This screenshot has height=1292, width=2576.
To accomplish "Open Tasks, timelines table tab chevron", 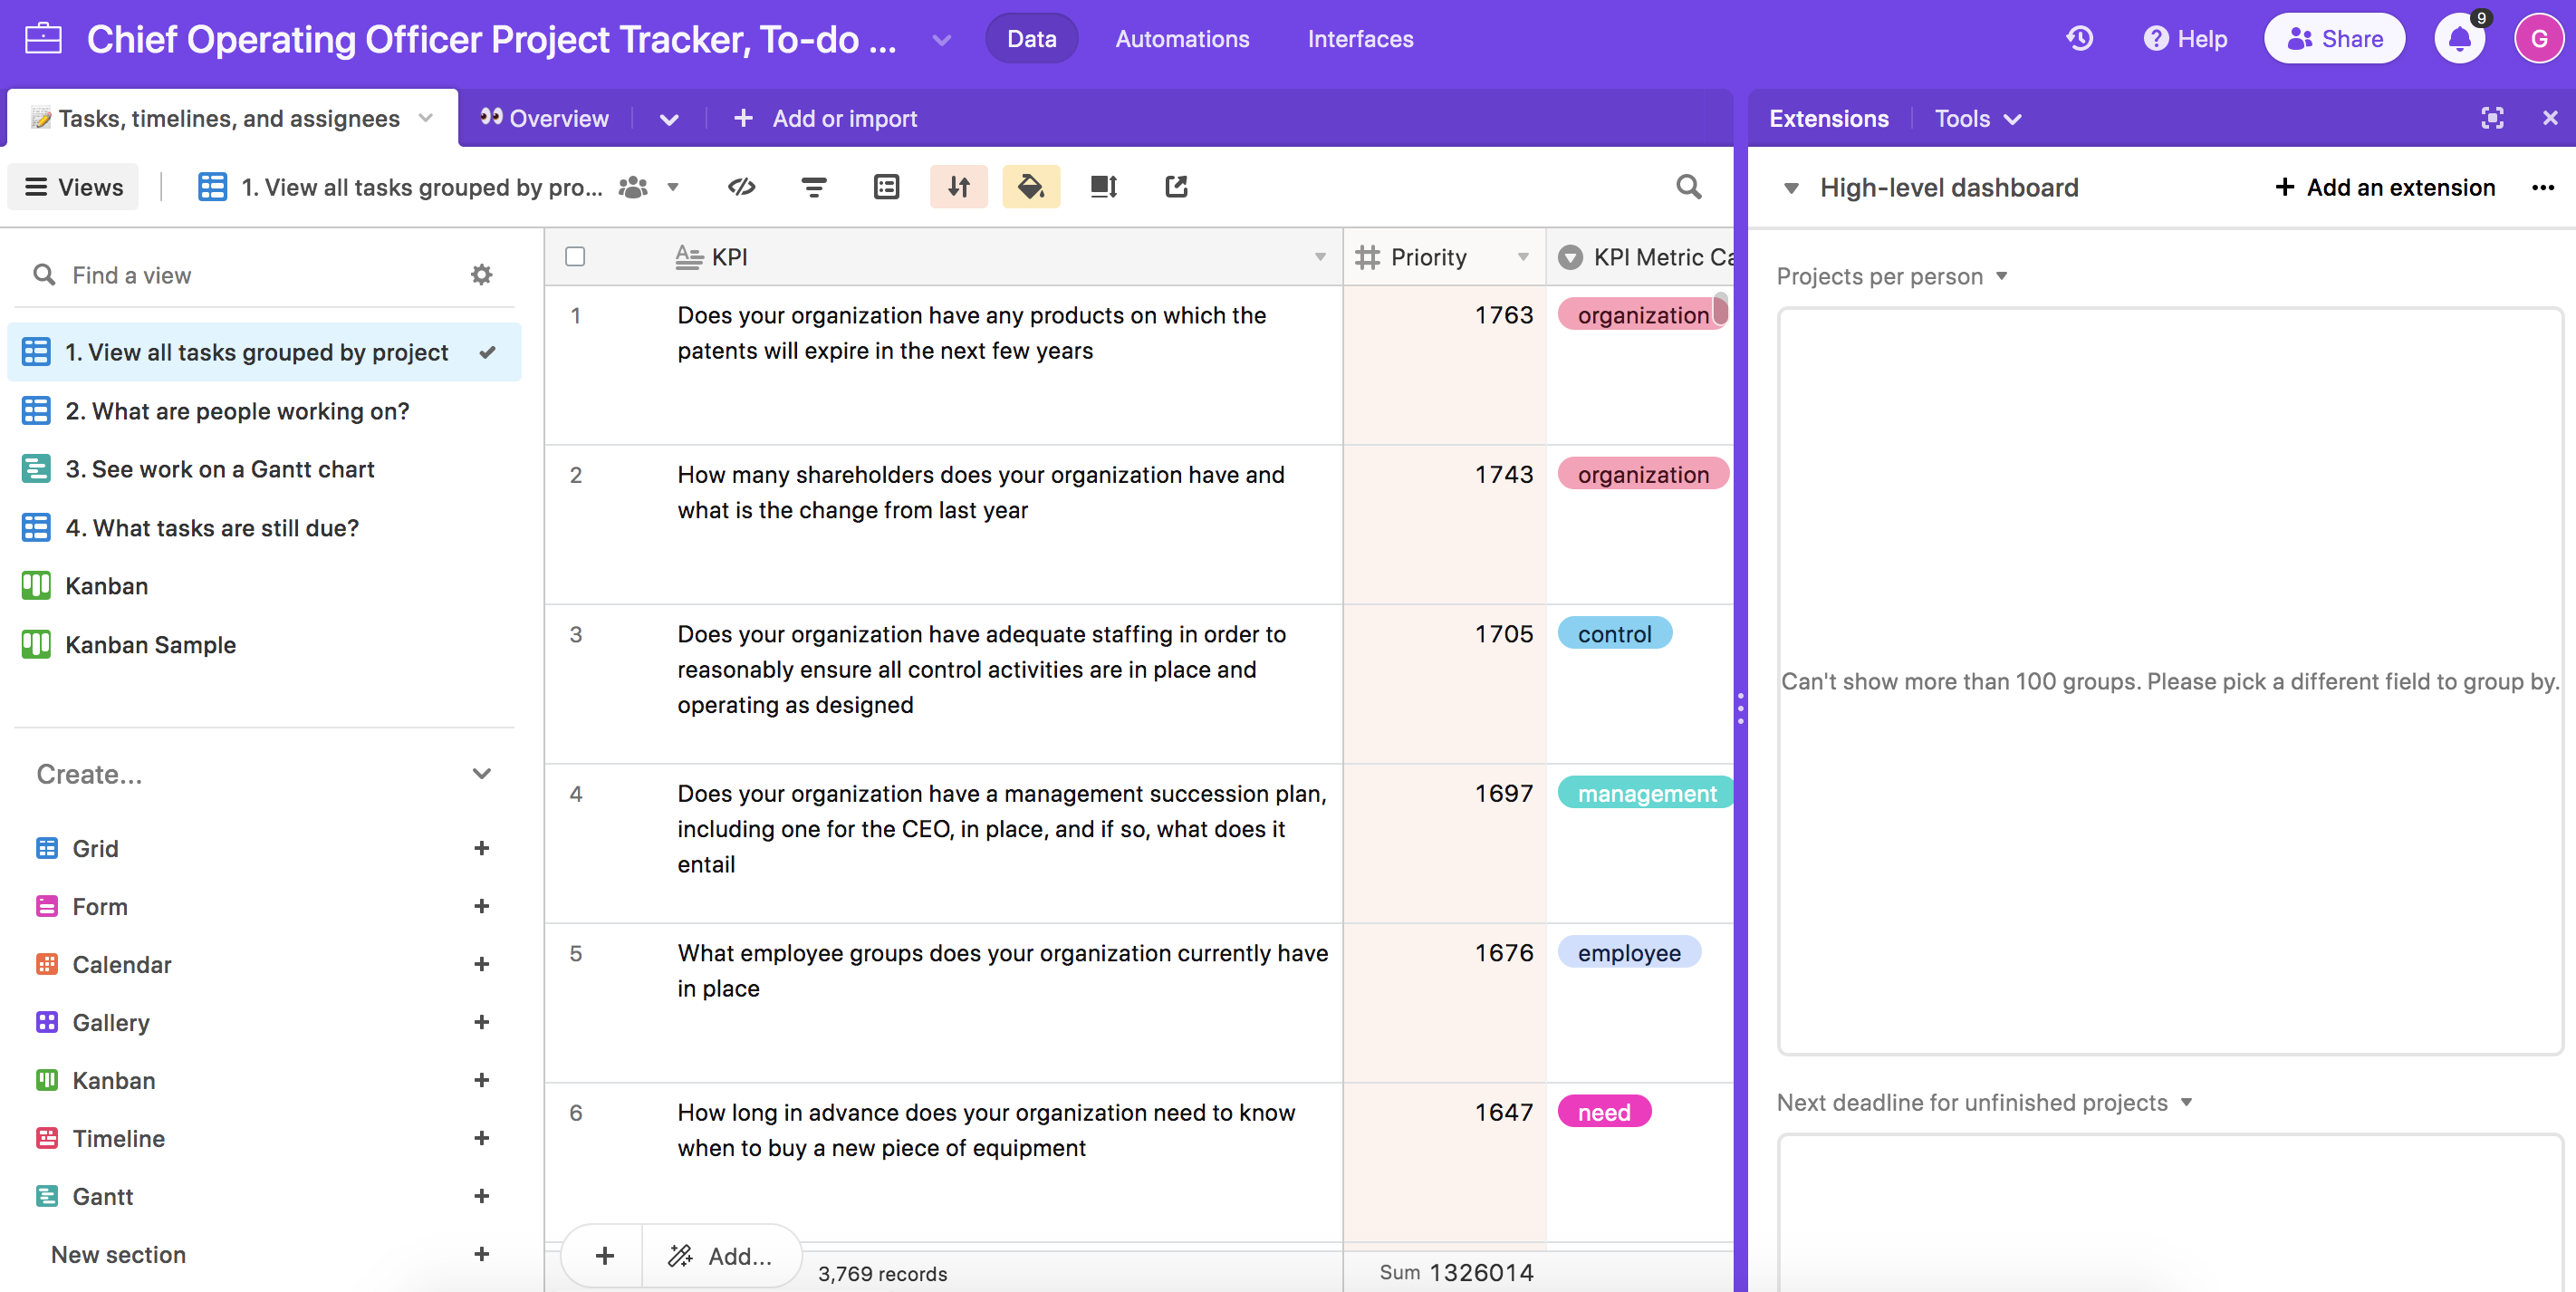I will [x=426, y=118].
